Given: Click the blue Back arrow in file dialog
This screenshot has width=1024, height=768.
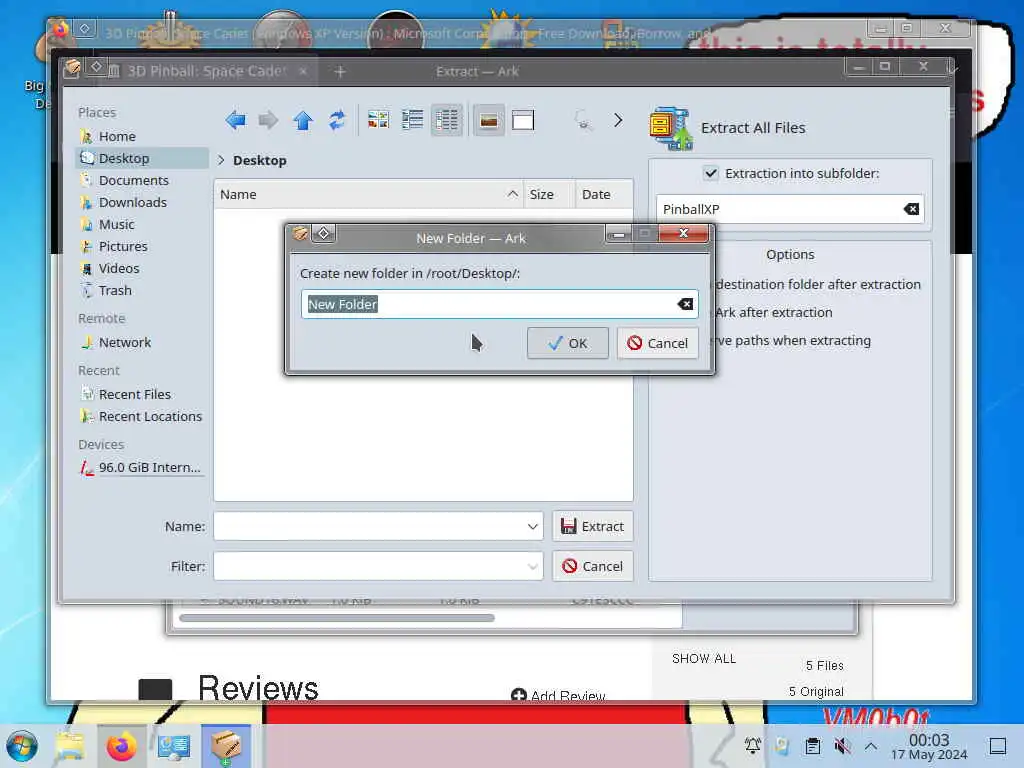Looking at the screenshot, I should point(235,120).
